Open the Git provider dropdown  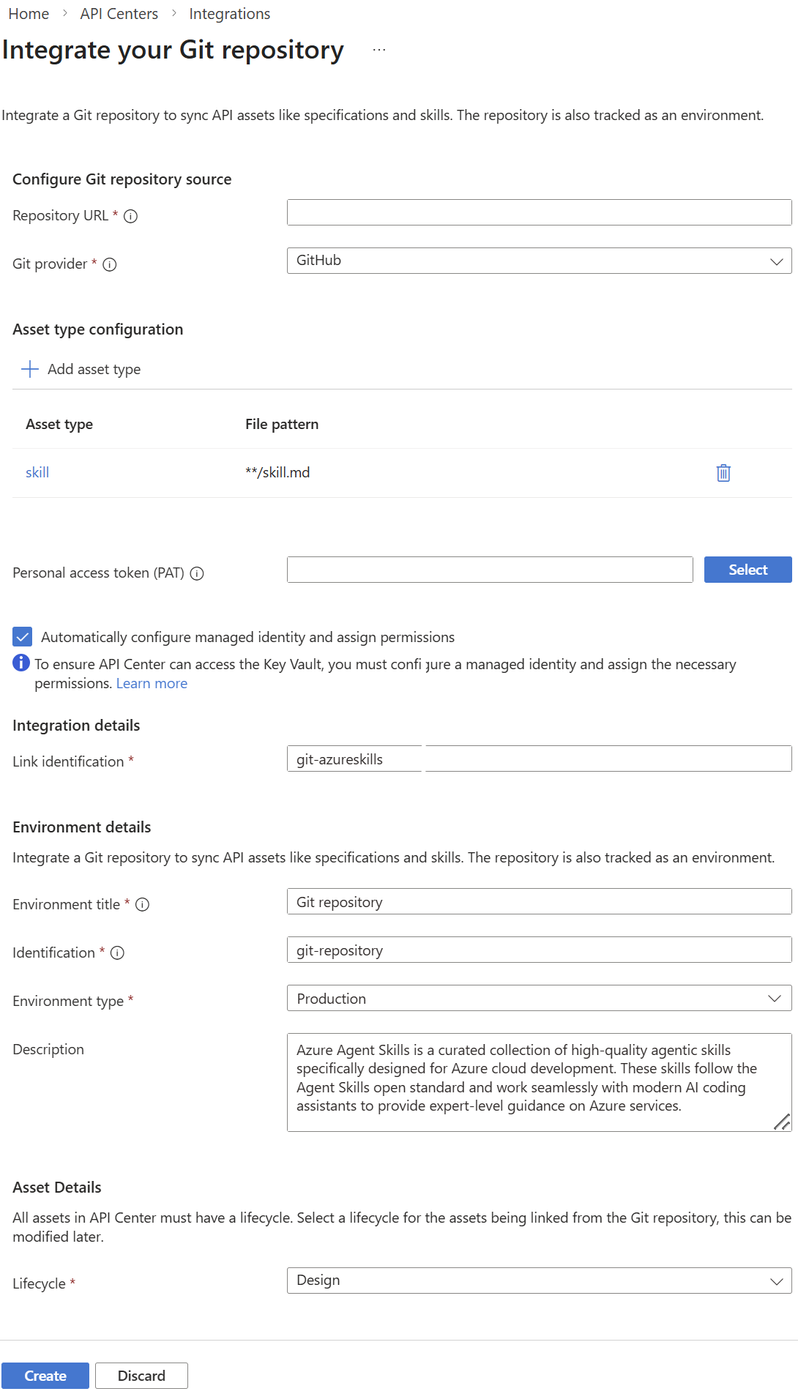click(539, 261)
